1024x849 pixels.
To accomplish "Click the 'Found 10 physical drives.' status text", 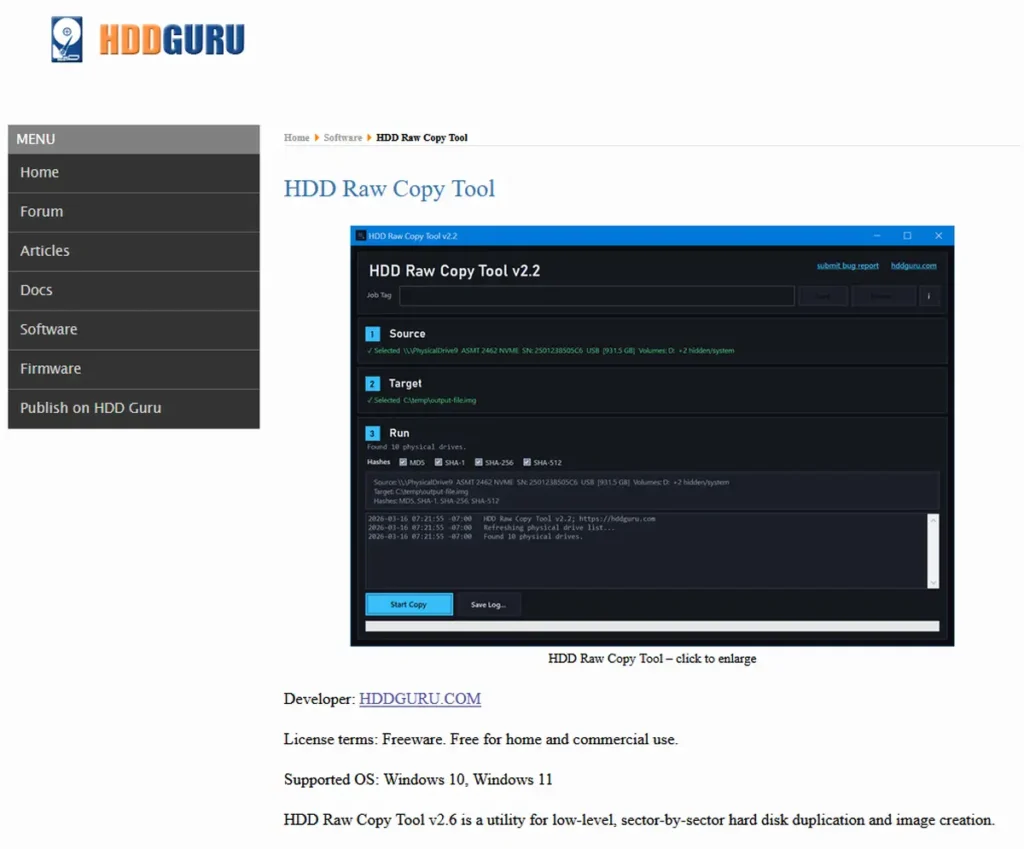I will (x=415, y=447).
